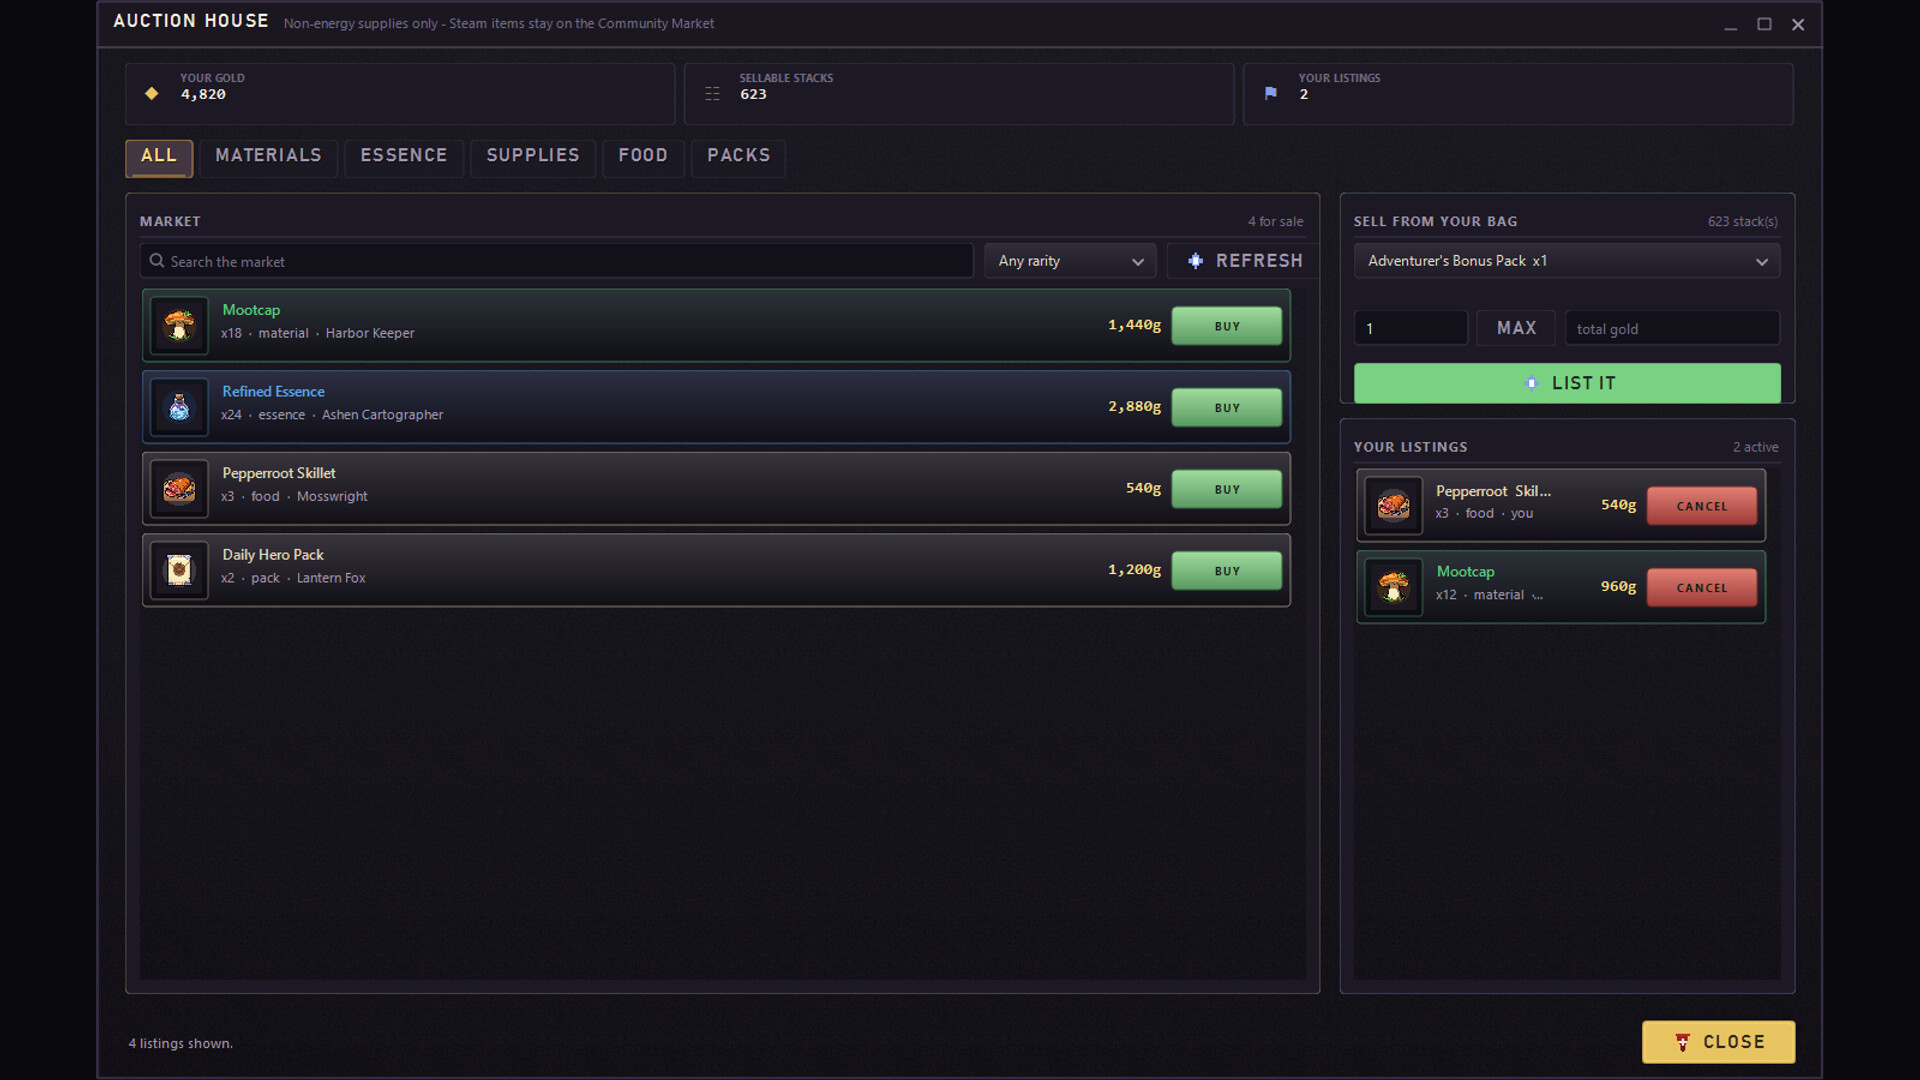This screenshot has width=1920, height=1080.
Task: Click the search magnifier icon
Action: [157, 261]
